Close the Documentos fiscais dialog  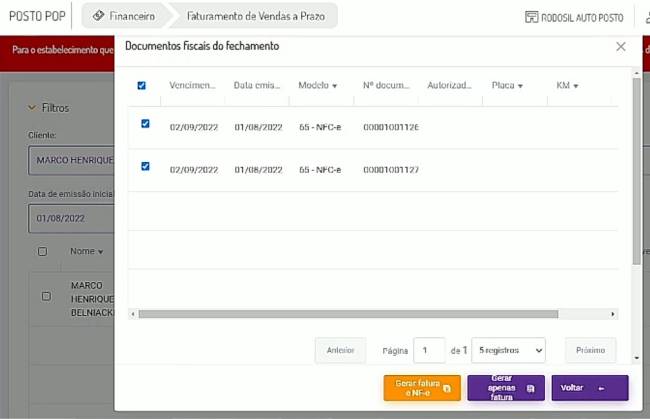point(621,47)
